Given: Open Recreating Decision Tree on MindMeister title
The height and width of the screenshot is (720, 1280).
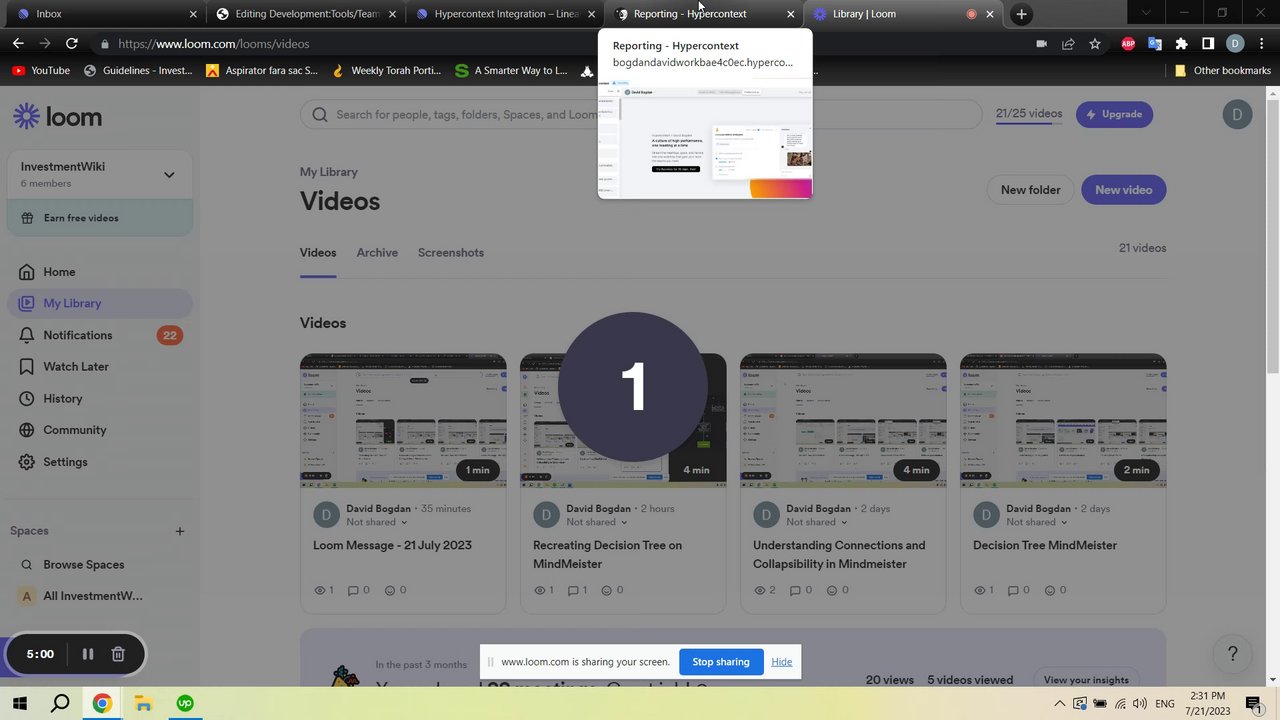Looking at the screenshot, I should point(607,555).
